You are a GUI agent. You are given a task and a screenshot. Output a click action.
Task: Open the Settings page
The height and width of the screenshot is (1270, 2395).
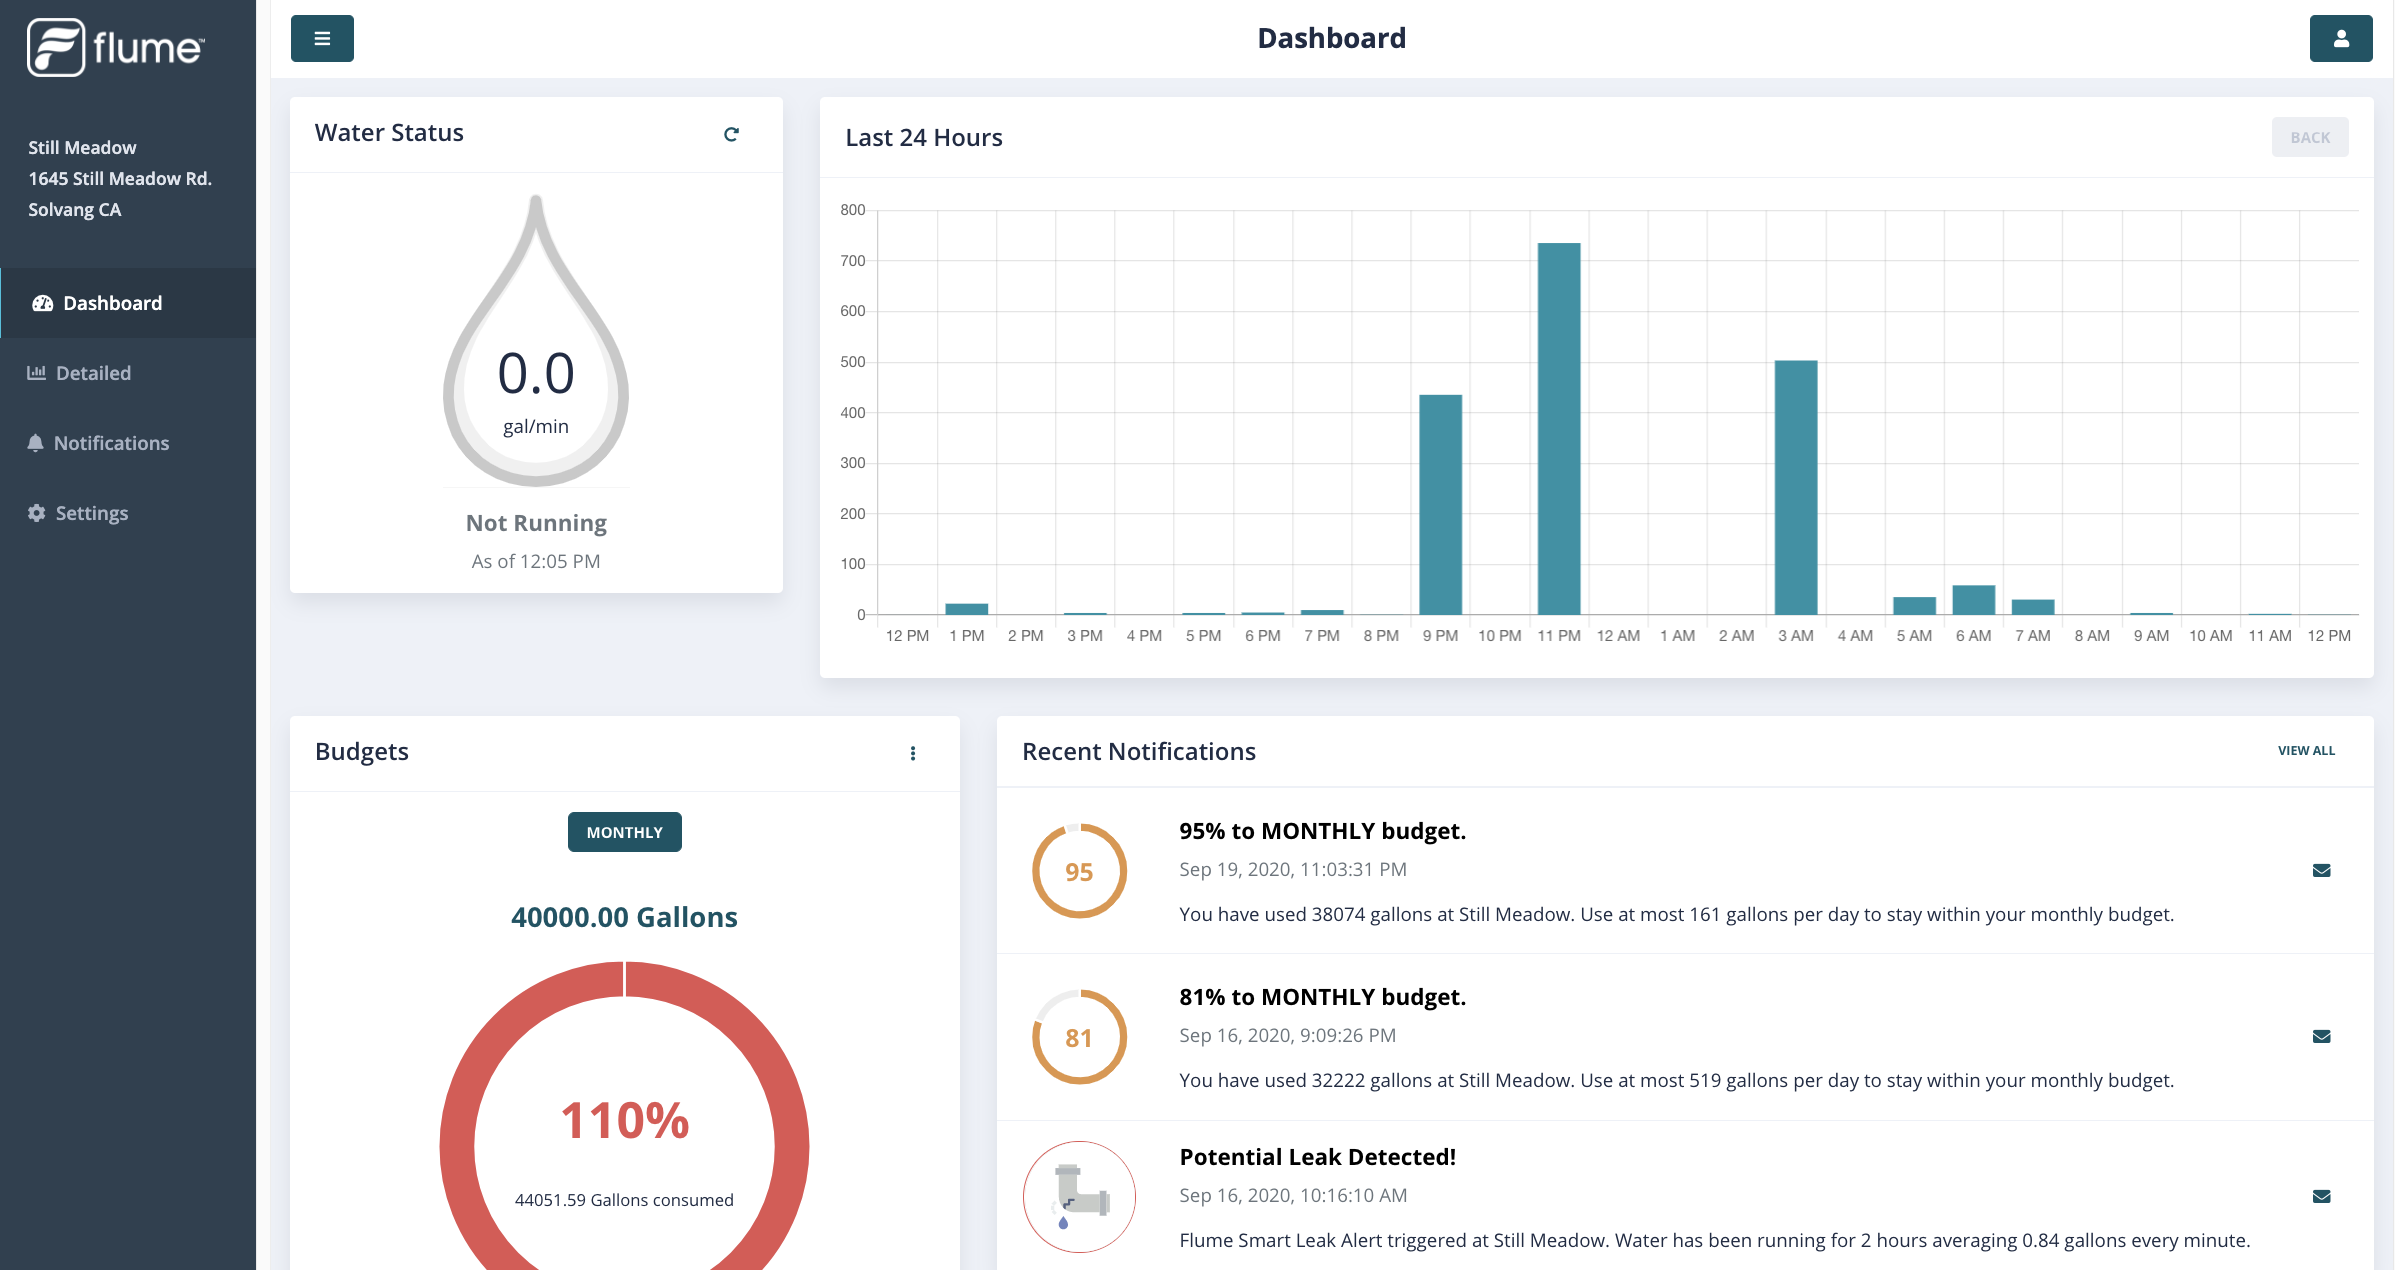128,513
